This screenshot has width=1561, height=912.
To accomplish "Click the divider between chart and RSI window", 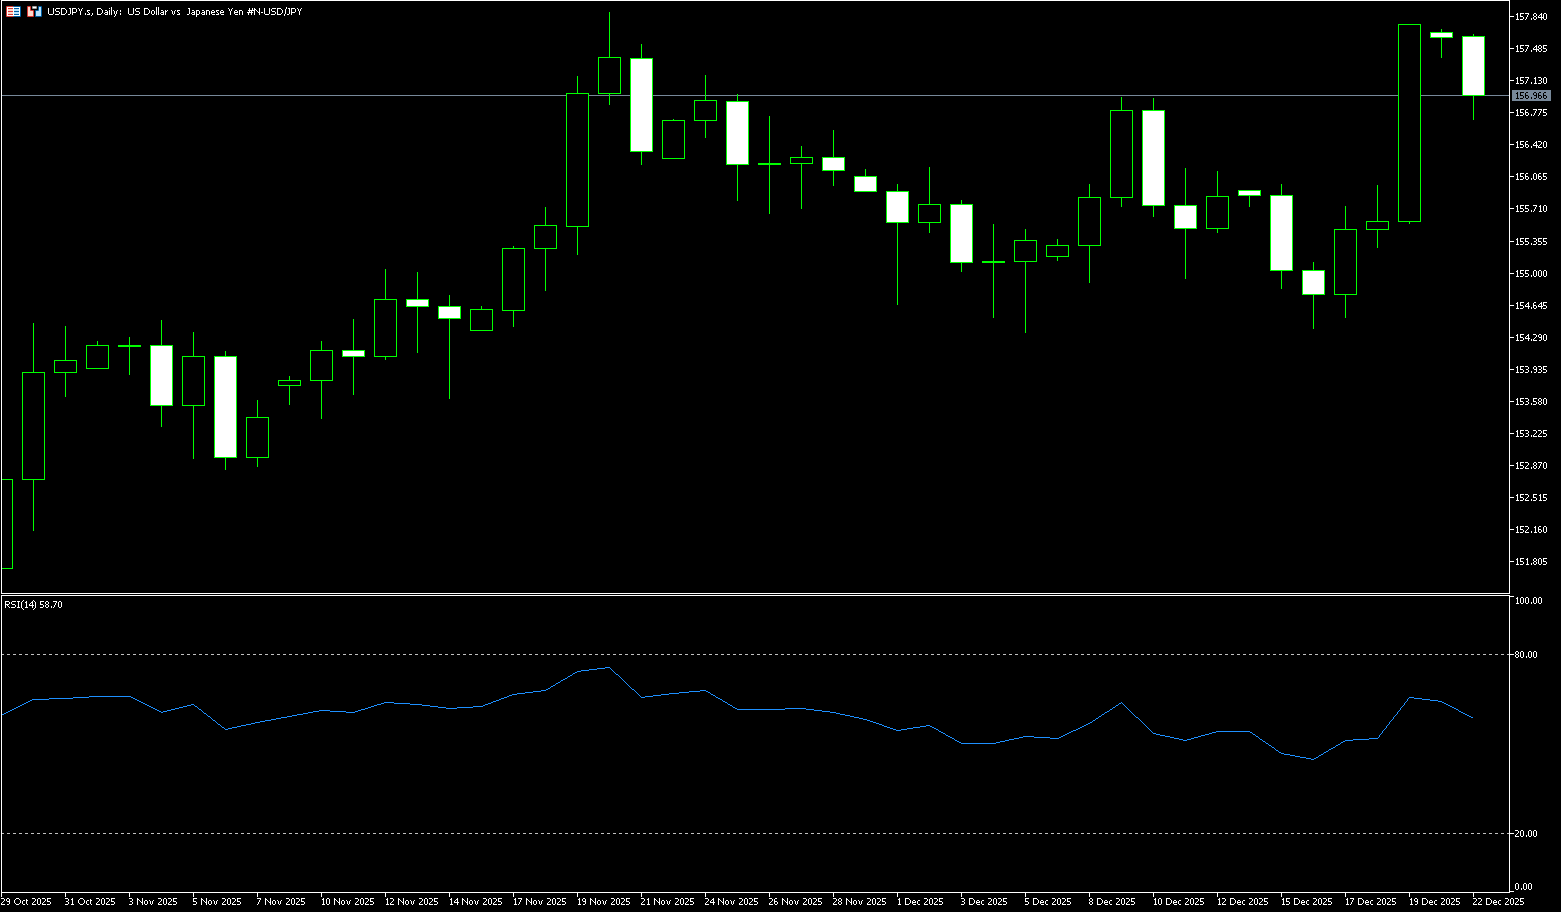I will pos(780,594).
